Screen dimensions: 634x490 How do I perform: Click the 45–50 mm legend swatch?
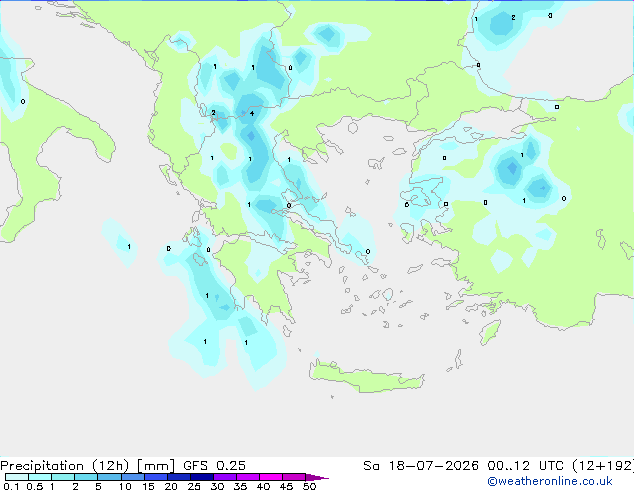point(294,477)
